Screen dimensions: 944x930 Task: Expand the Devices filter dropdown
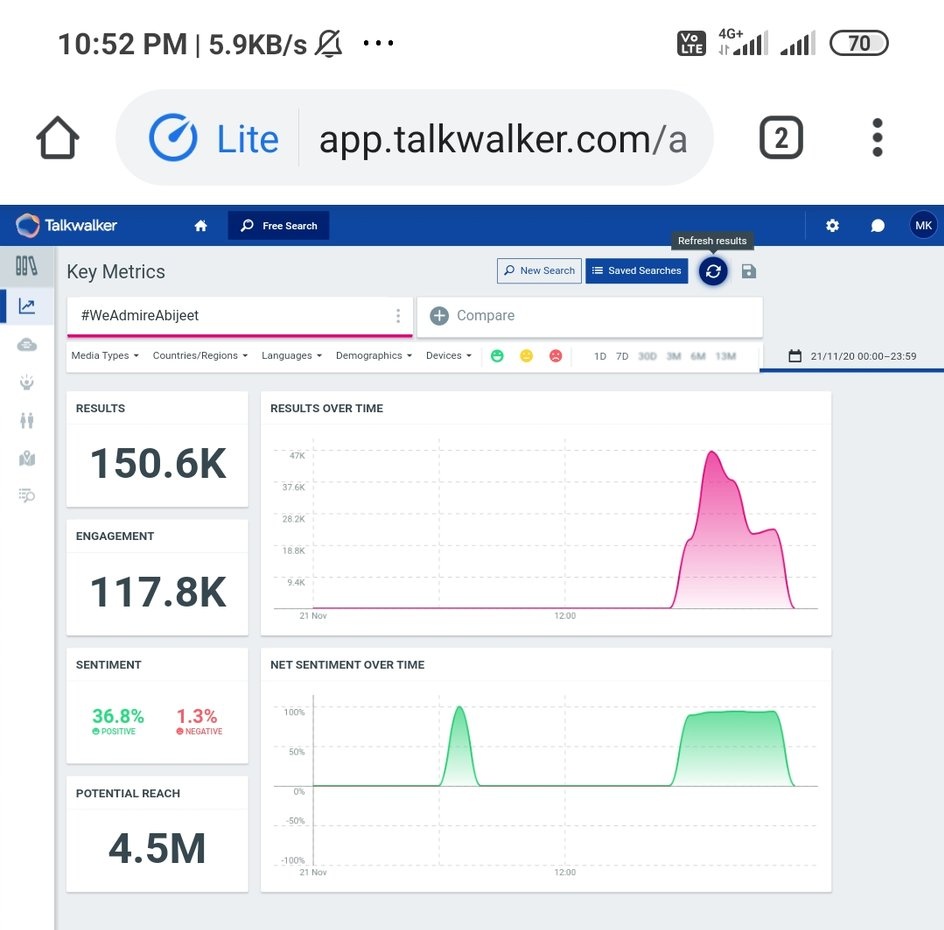449,356
